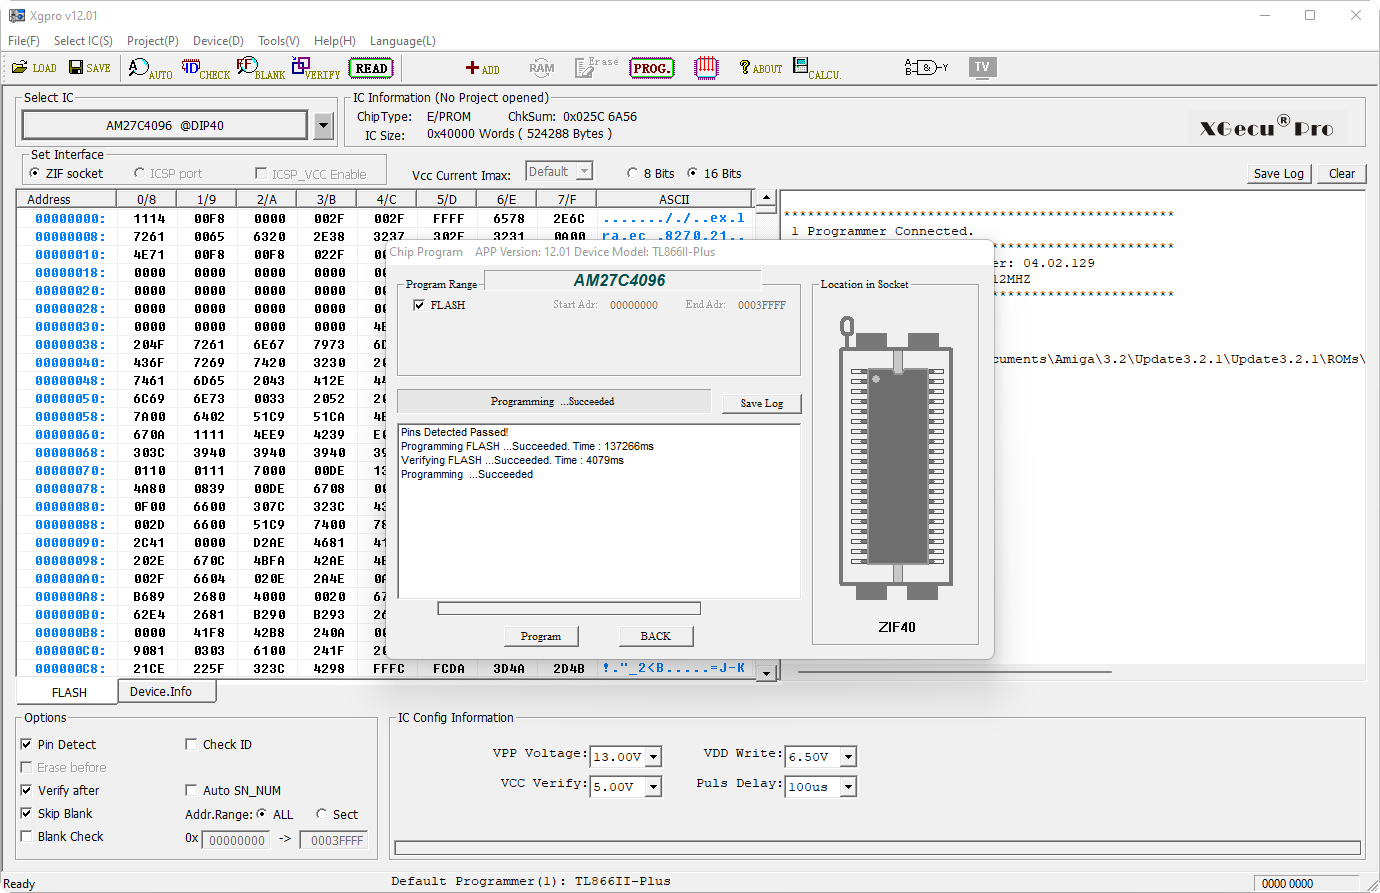Viewport: 1380px width, 893px height.
Task: Click the ADD toolbar icon
Action: (482, 68)
